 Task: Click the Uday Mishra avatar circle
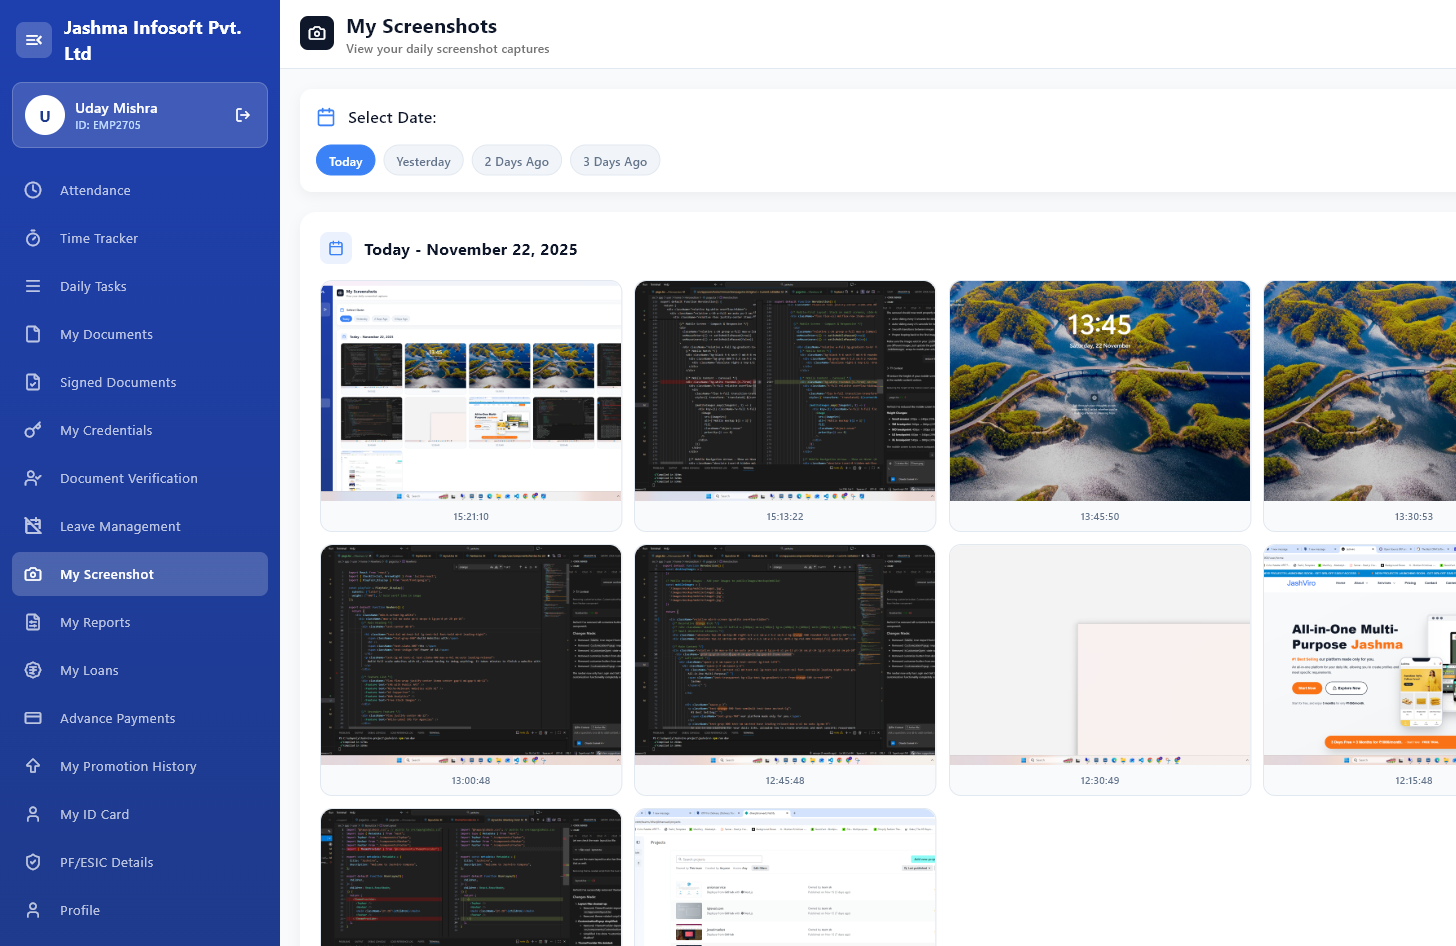[x=45, y=114]
